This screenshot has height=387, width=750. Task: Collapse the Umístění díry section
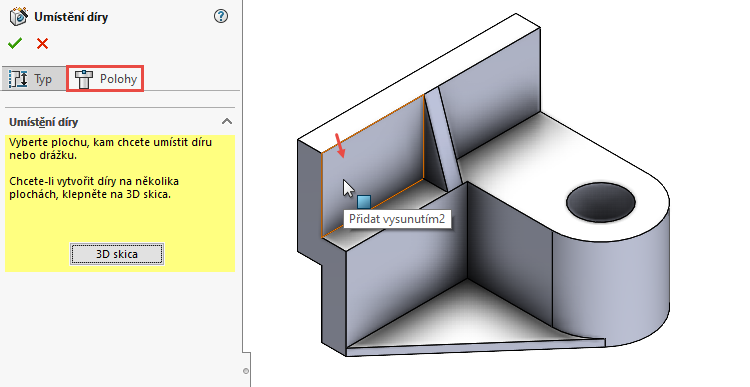(x=227, y=122)
